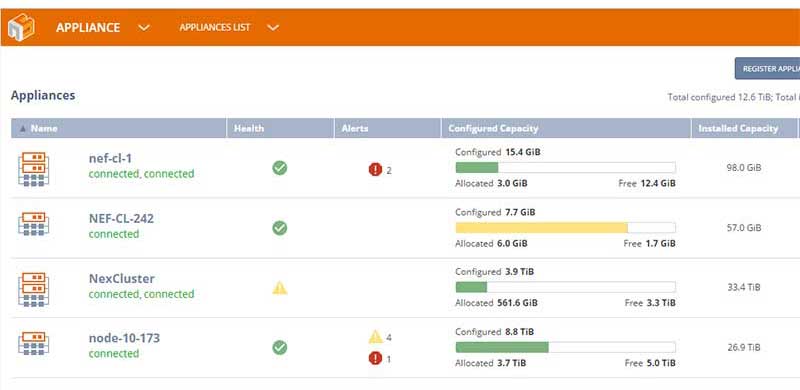Click the 'Free 12.4 GiB' value
Image resolution: width=800 pixels, height=390 pixels.
(x=647, y=183)
